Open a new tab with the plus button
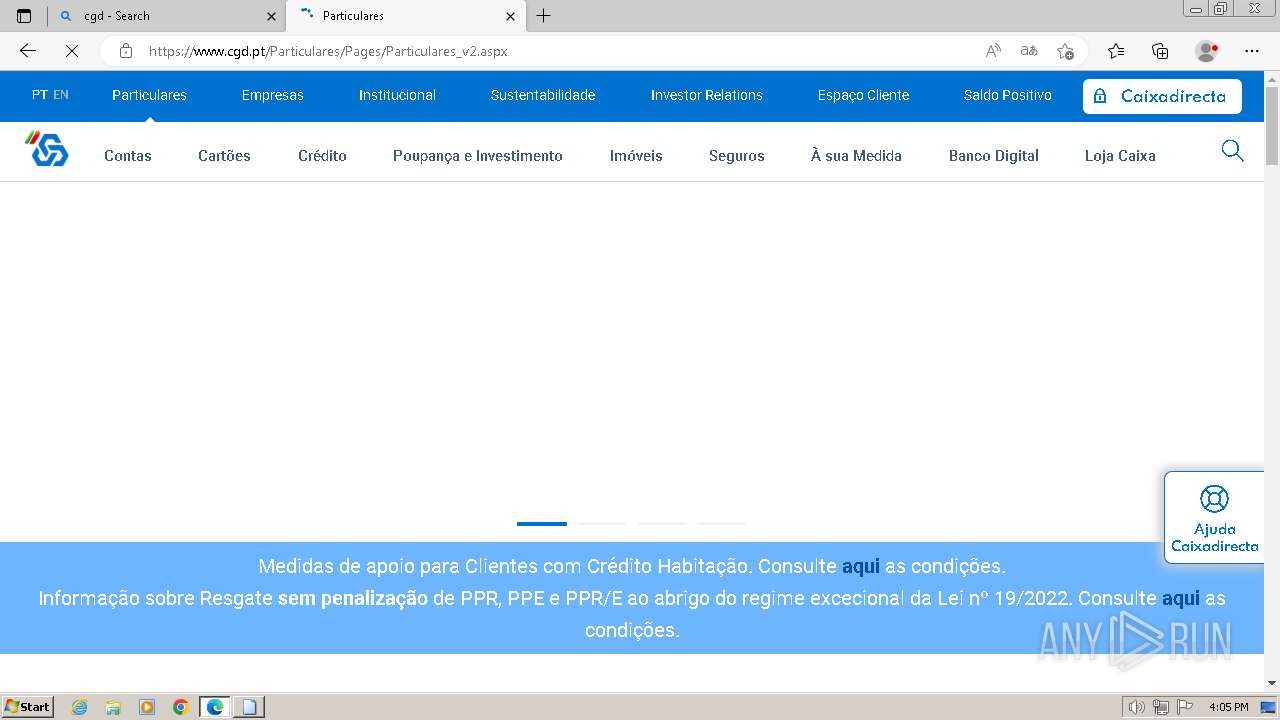The height and width of the screenshot is (720, 1280). [543, 16]
